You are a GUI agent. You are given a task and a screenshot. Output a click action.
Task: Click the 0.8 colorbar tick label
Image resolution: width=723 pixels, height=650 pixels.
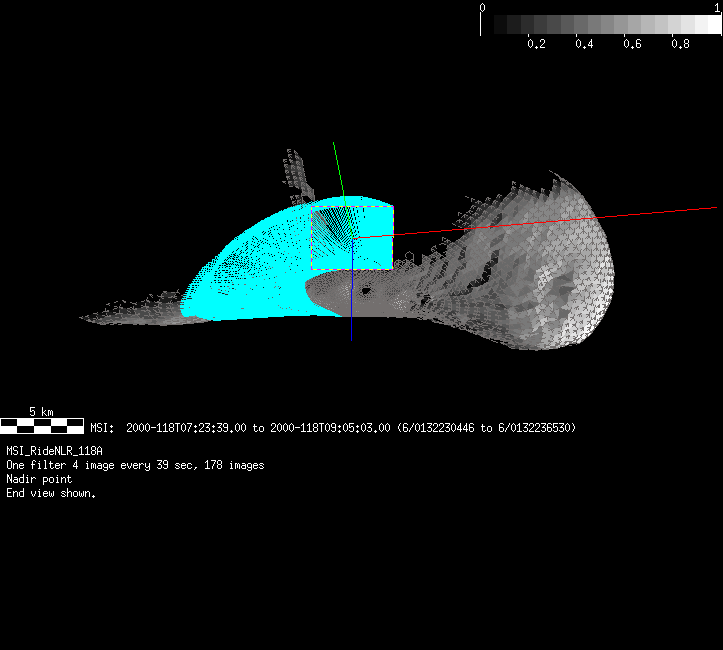(680, 44)
